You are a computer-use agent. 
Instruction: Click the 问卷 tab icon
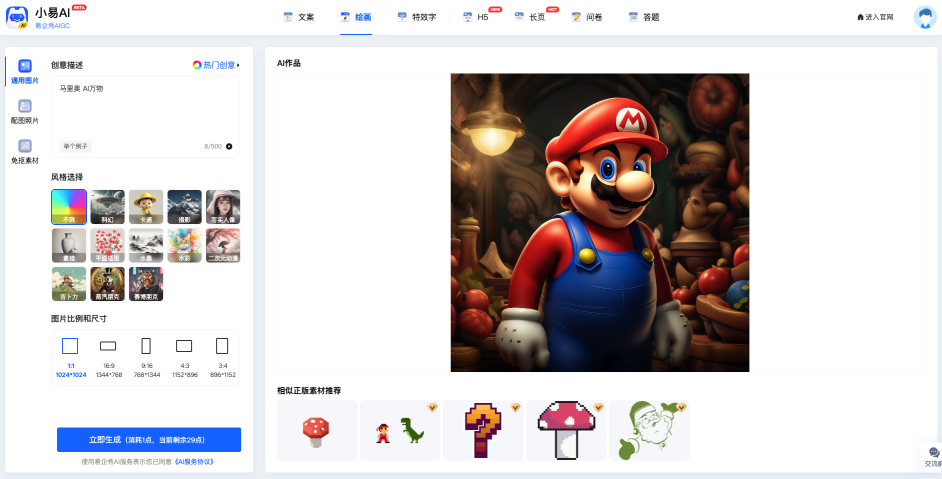[x=576, y=17]
